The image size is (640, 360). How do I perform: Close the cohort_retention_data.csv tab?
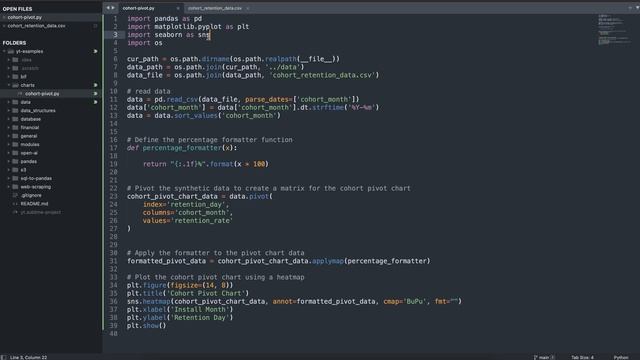coord(248,8)
